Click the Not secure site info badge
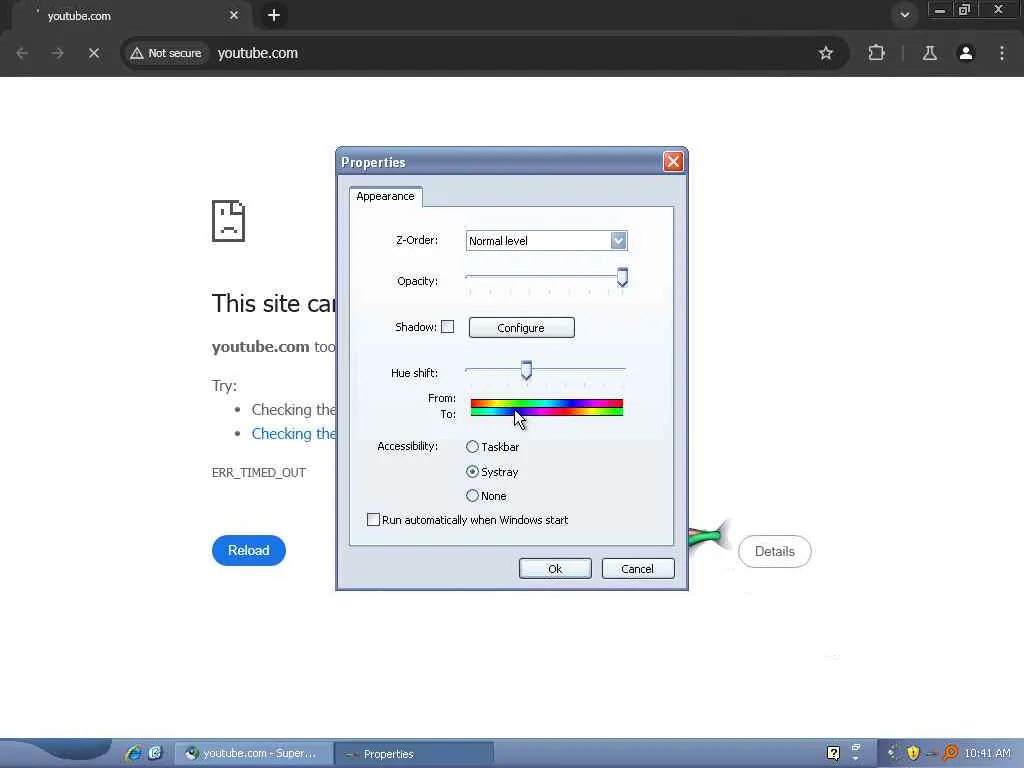Image resolution: width=1024 pixels, height=768 pixels. (x=166, y=53)
